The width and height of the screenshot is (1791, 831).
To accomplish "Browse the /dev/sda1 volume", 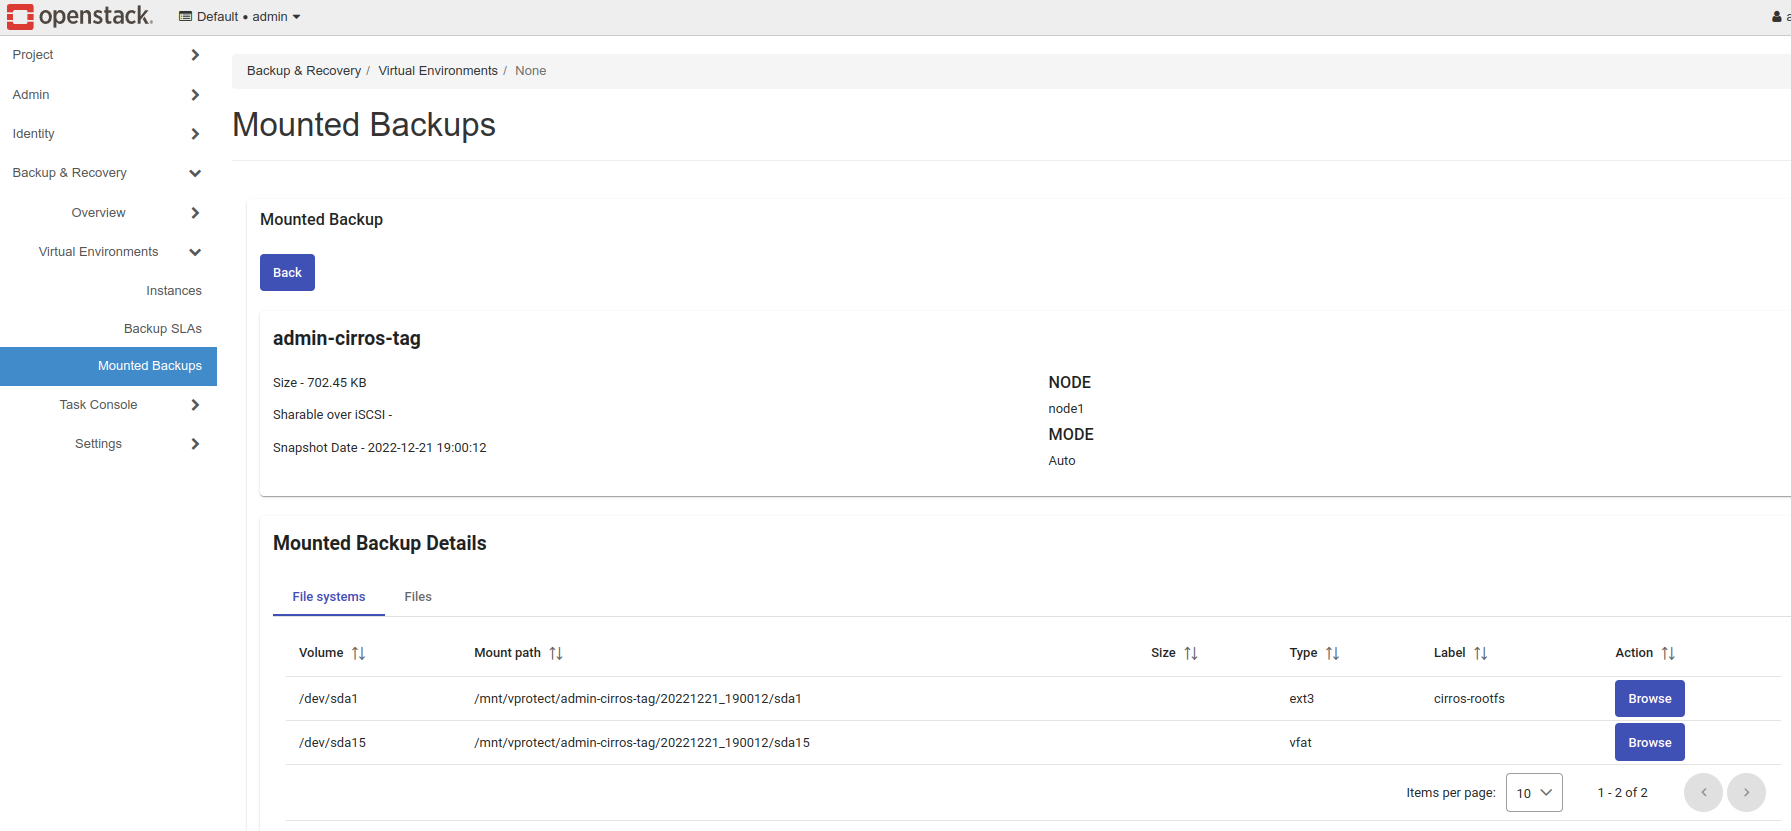I will point(1649,698).
